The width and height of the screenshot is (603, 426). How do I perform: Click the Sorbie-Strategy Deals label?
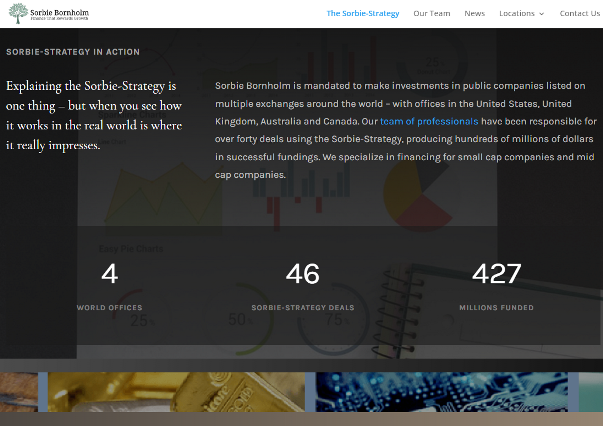(303, 308)
